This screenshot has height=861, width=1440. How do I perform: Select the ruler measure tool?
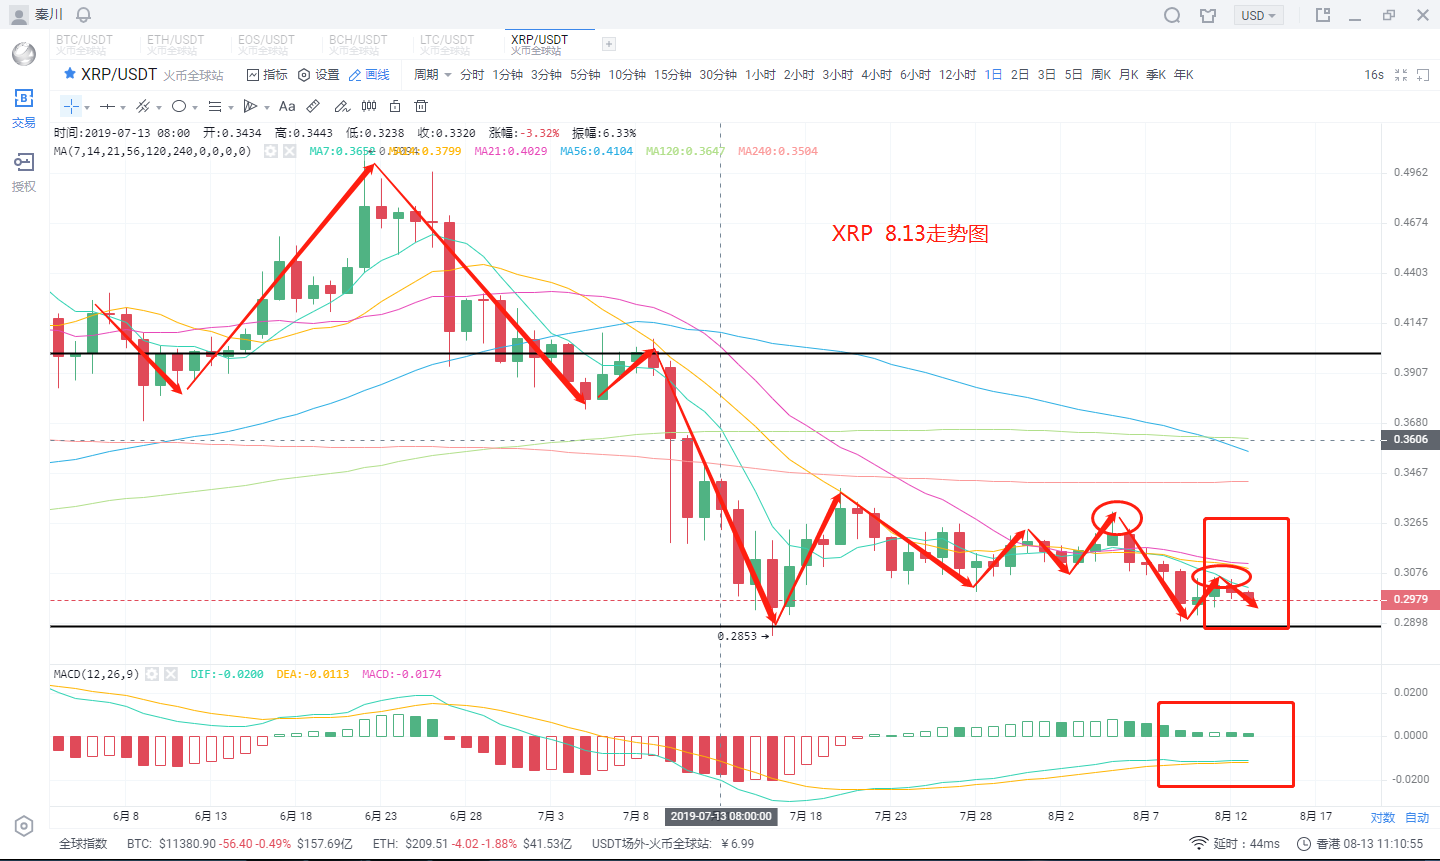click(313, 106)
